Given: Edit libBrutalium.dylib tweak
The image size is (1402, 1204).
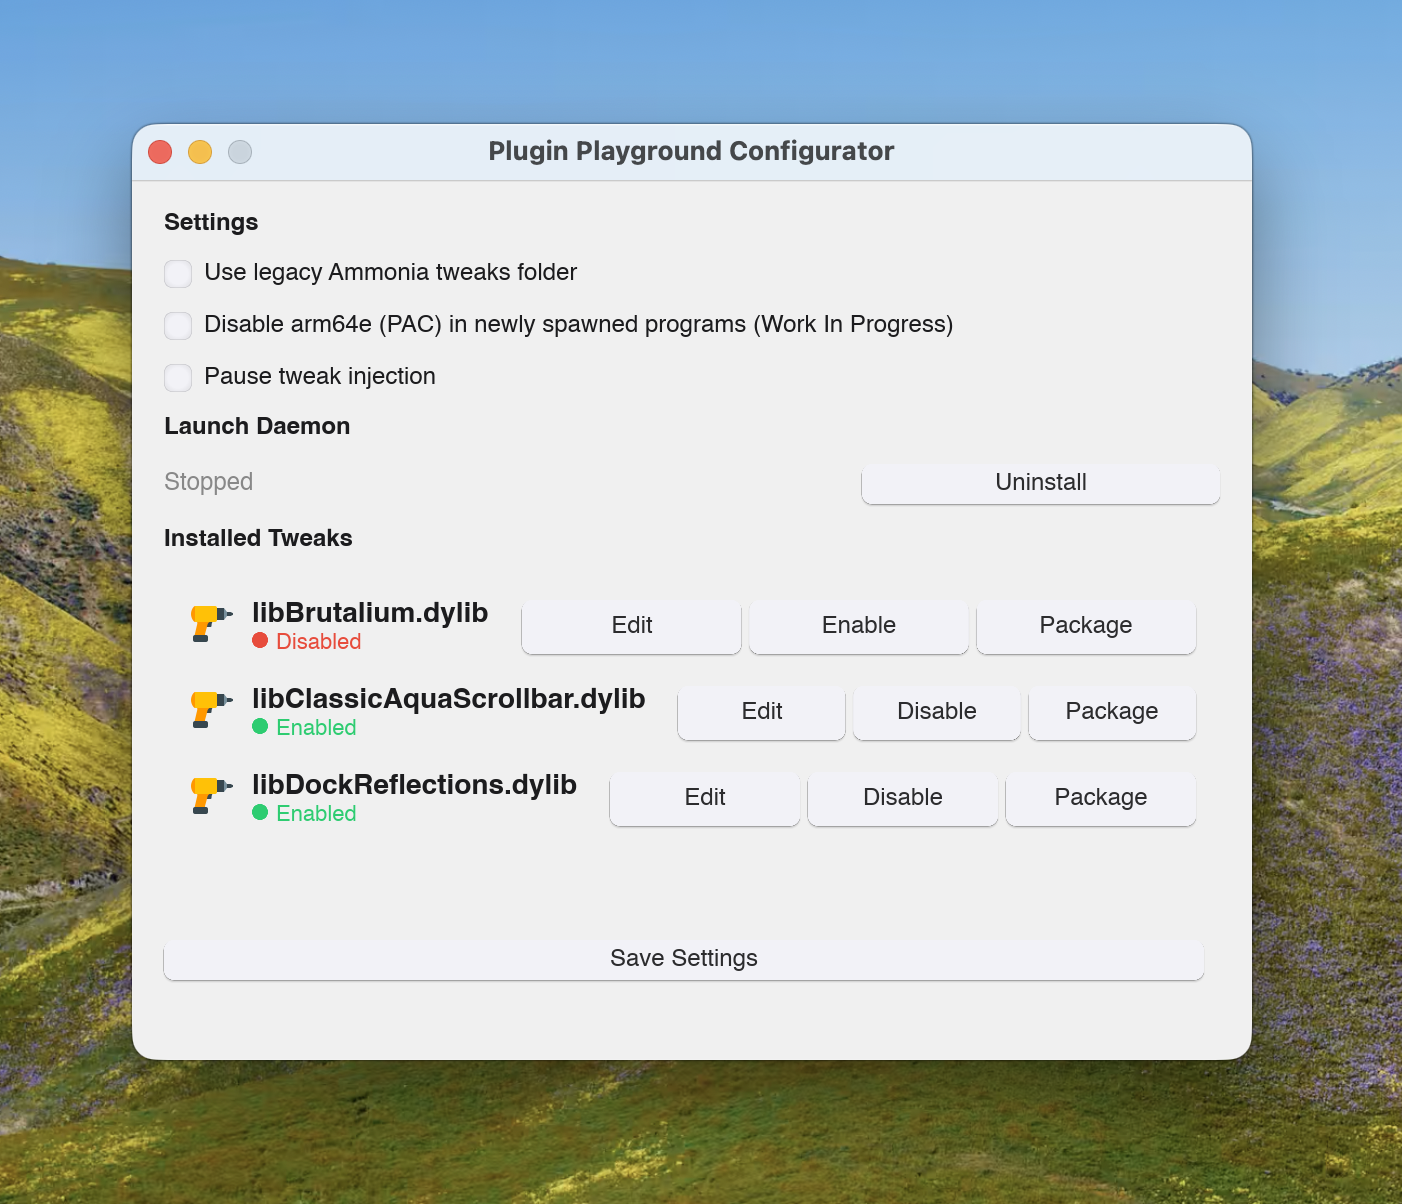Looking at the screenshot, I should tap(632, 626).
